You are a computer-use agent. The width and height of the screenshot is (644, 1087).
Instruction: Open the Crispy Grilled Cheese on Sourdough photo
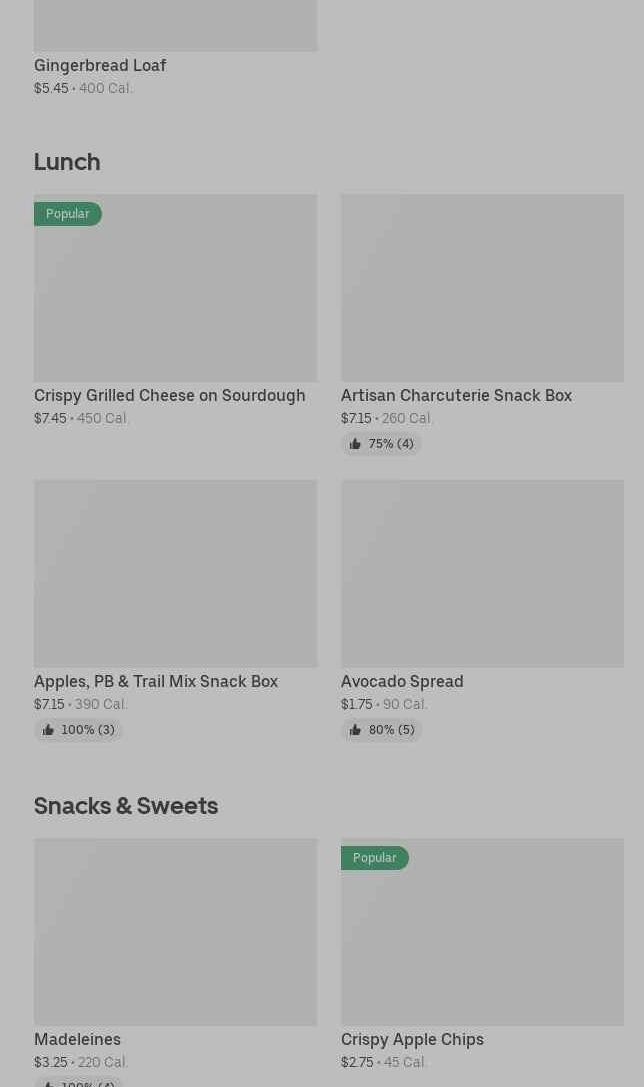click(x=175, y=288)
